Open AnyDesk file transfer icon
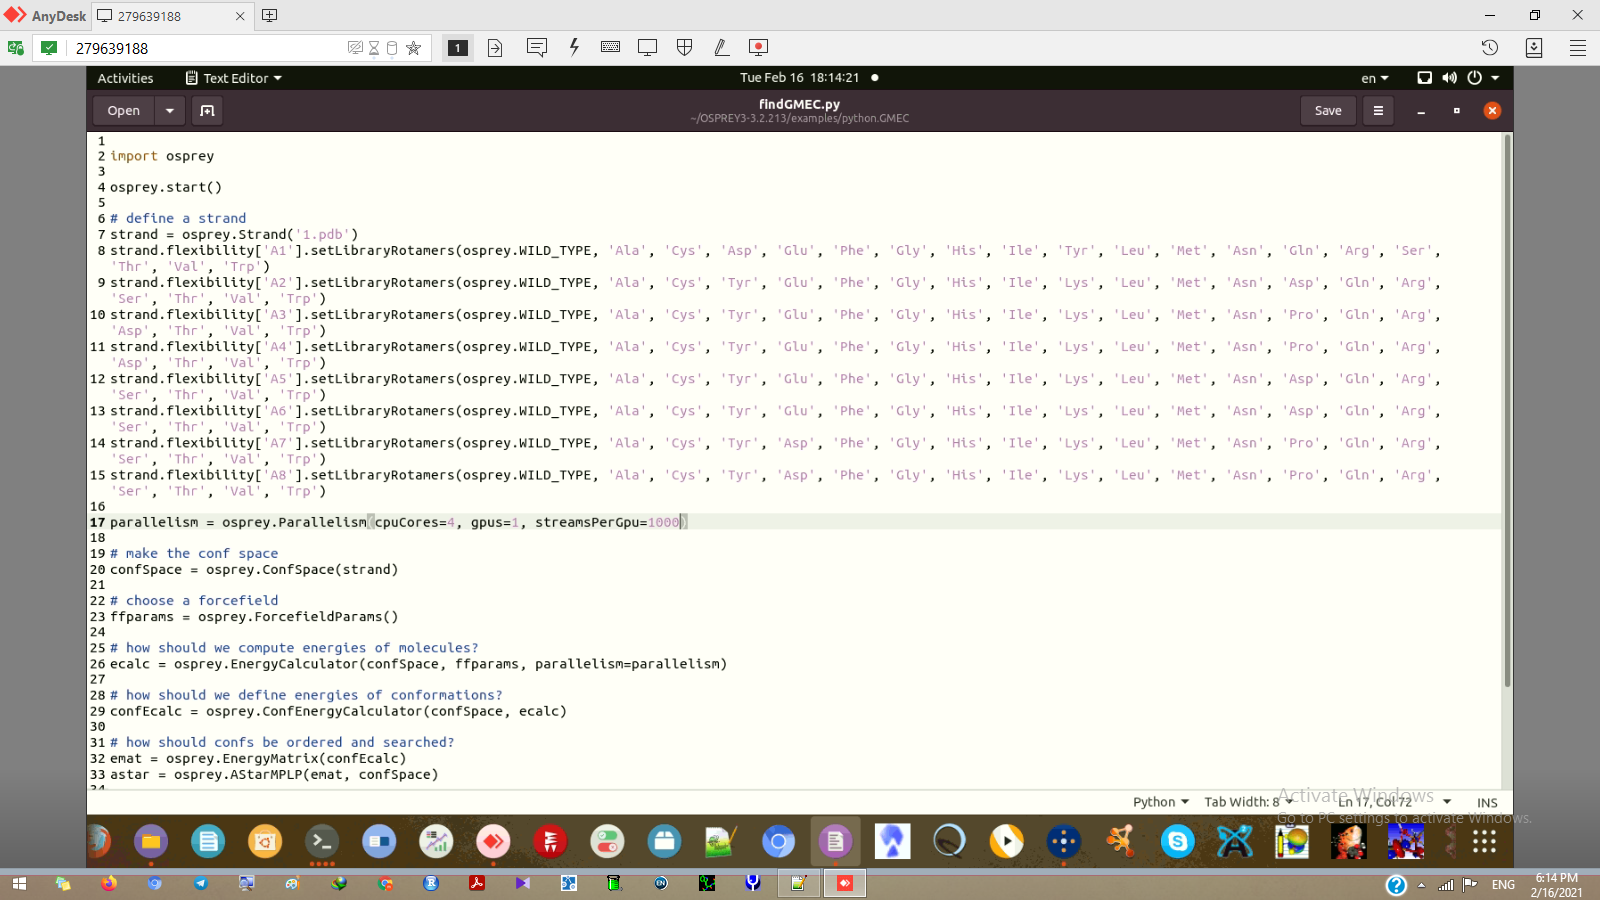Image resolution: width=1600 pixels, height=900 pixels. click(495, 48)
